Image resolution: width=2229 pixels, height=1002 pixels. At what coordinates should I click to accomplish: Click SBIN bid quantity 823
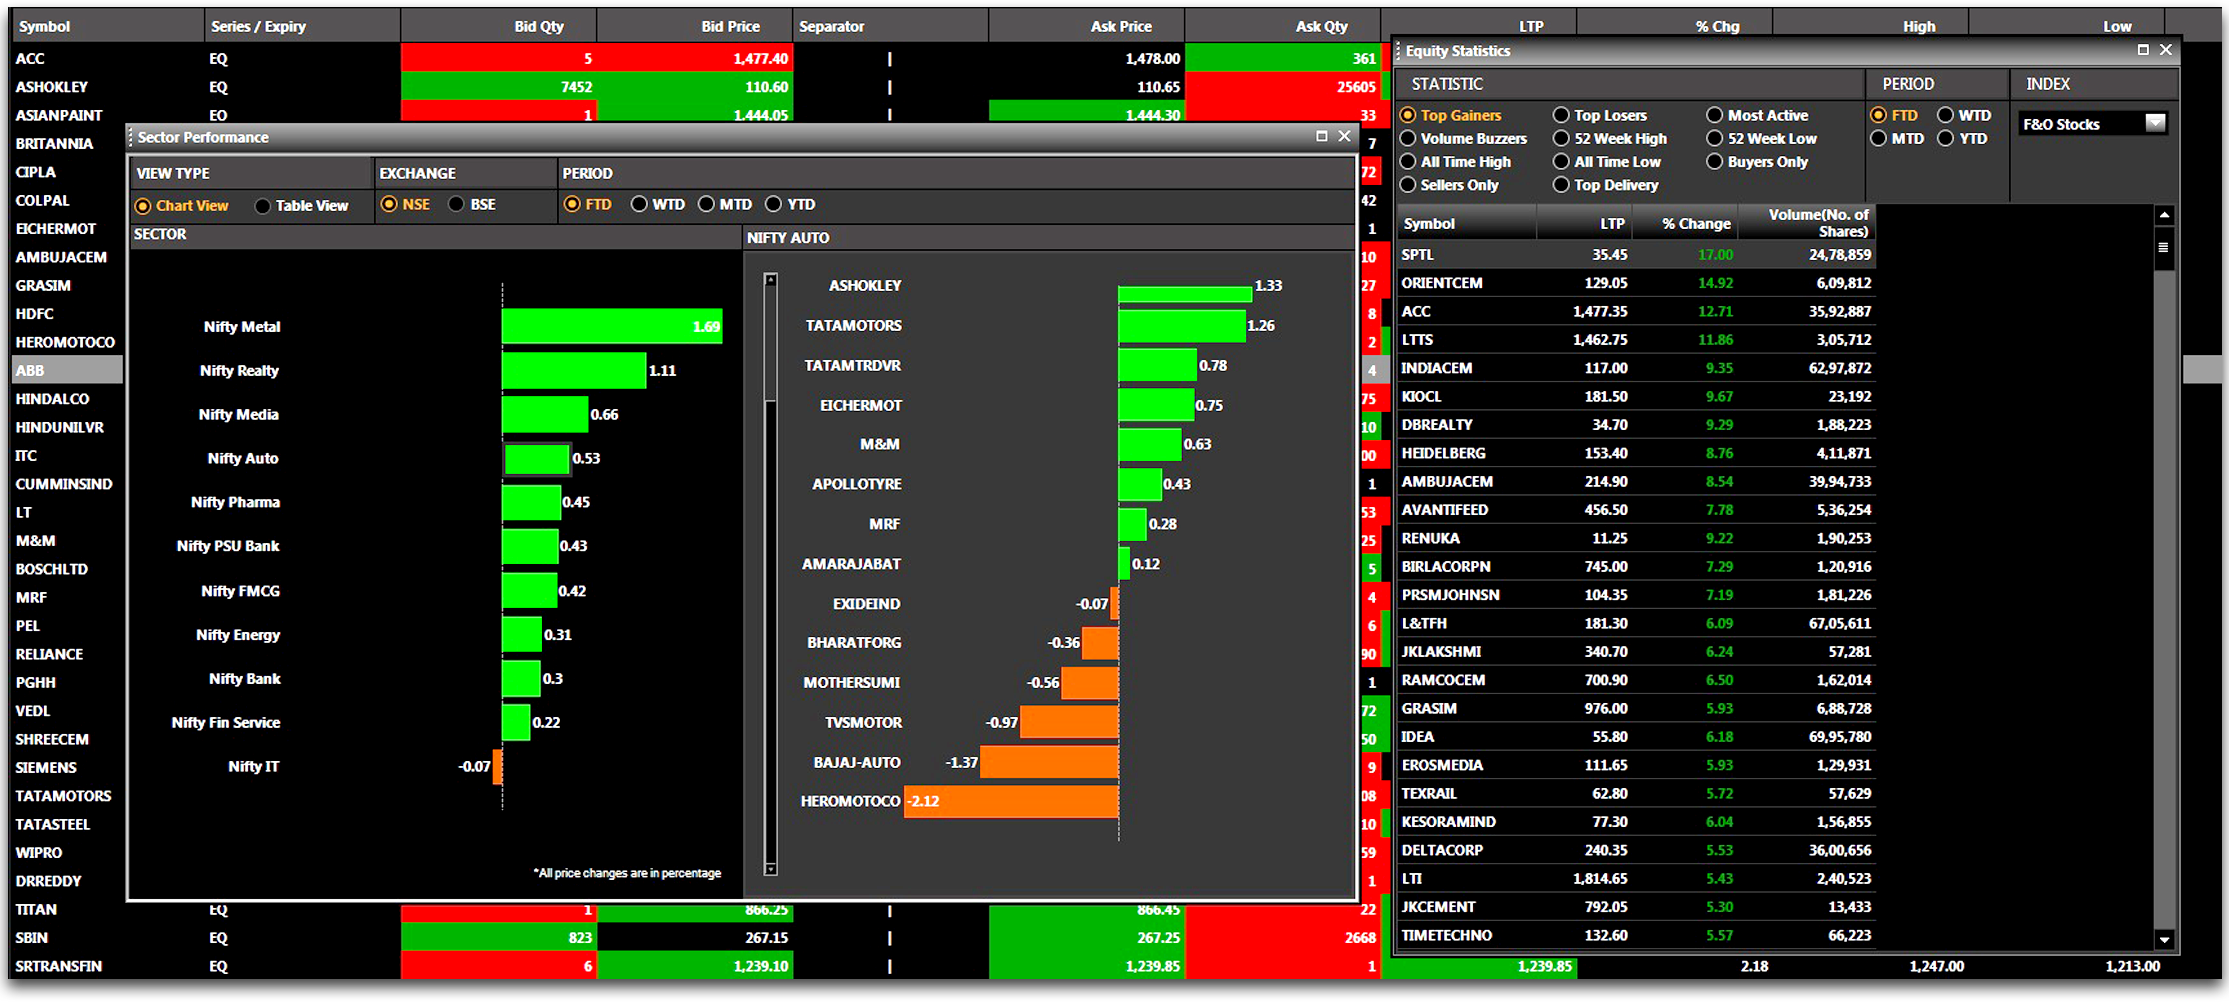pyautogui.click(x=499, y=937)
